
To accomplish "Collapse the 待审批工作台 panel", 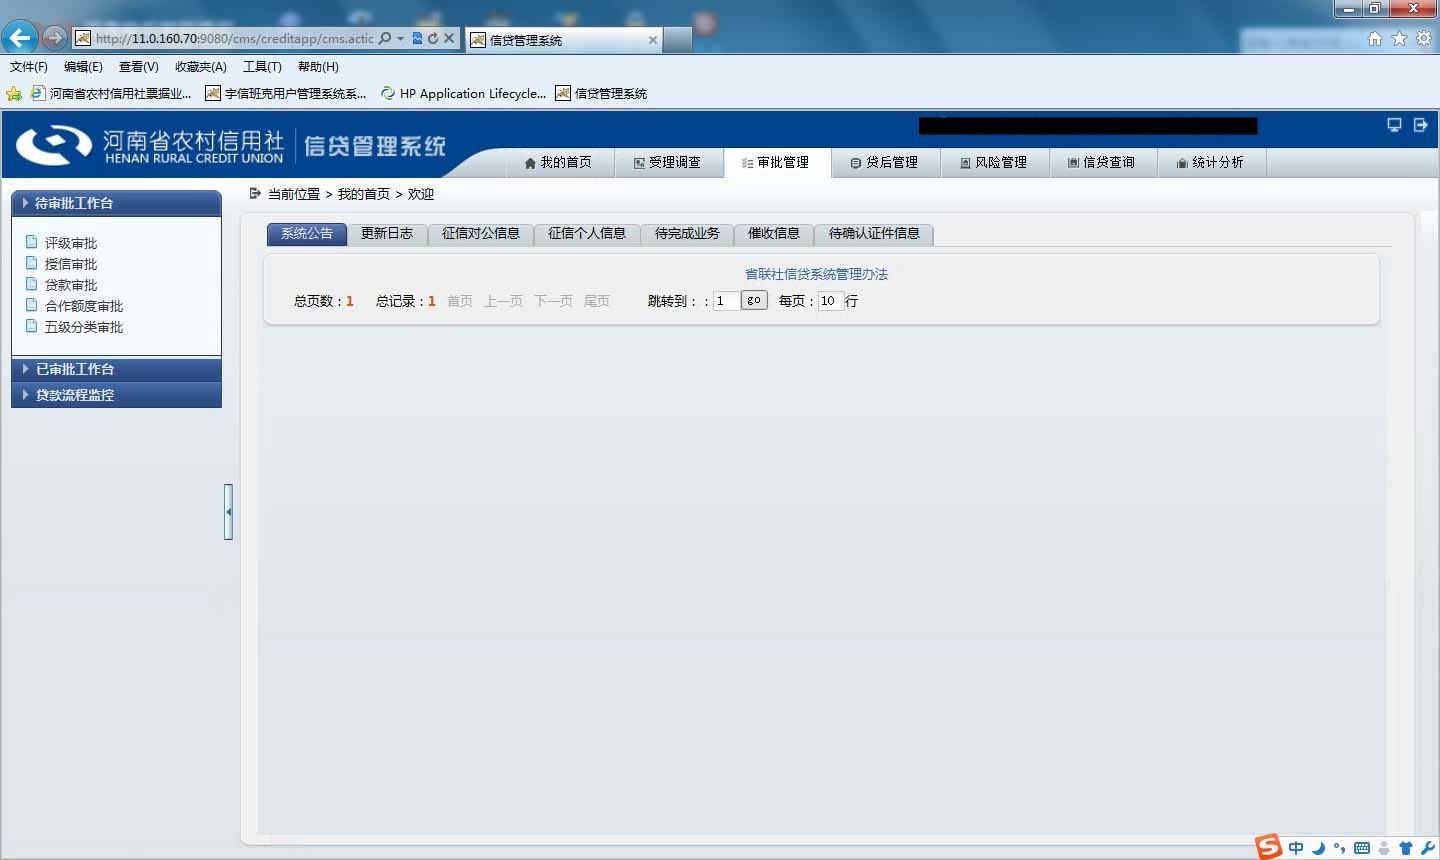I will (116, 203).
